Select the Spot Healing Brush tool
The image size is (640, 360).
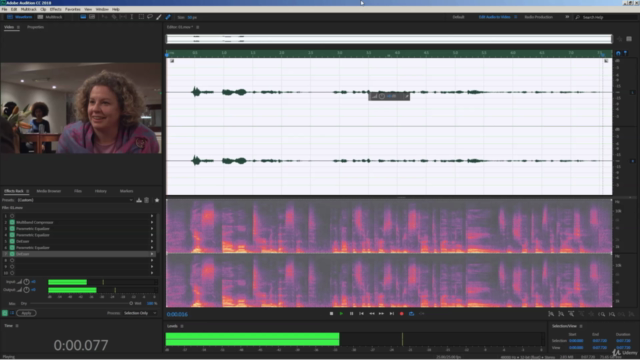tap(168, 17)
